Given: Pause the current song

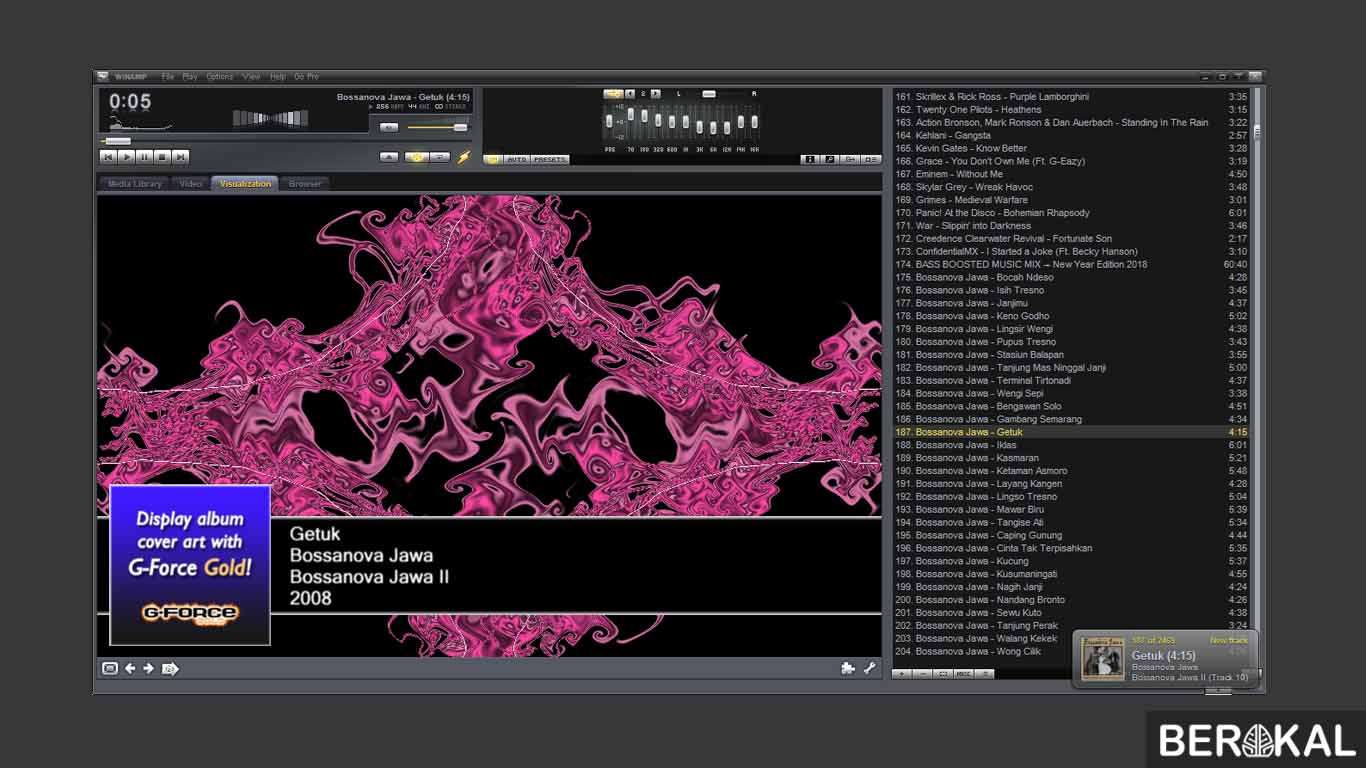Looking at the screenshot, I should [x=144, y=157].
